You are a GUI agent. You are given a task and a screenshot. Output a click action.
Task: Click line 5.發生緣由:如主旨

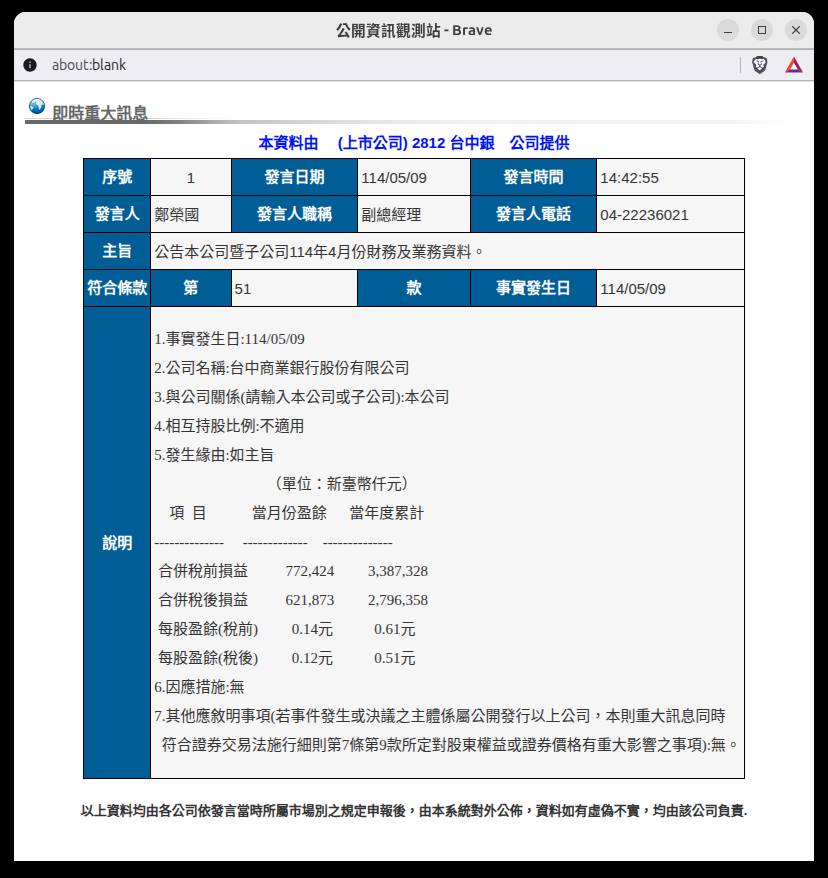click(214, 455)
